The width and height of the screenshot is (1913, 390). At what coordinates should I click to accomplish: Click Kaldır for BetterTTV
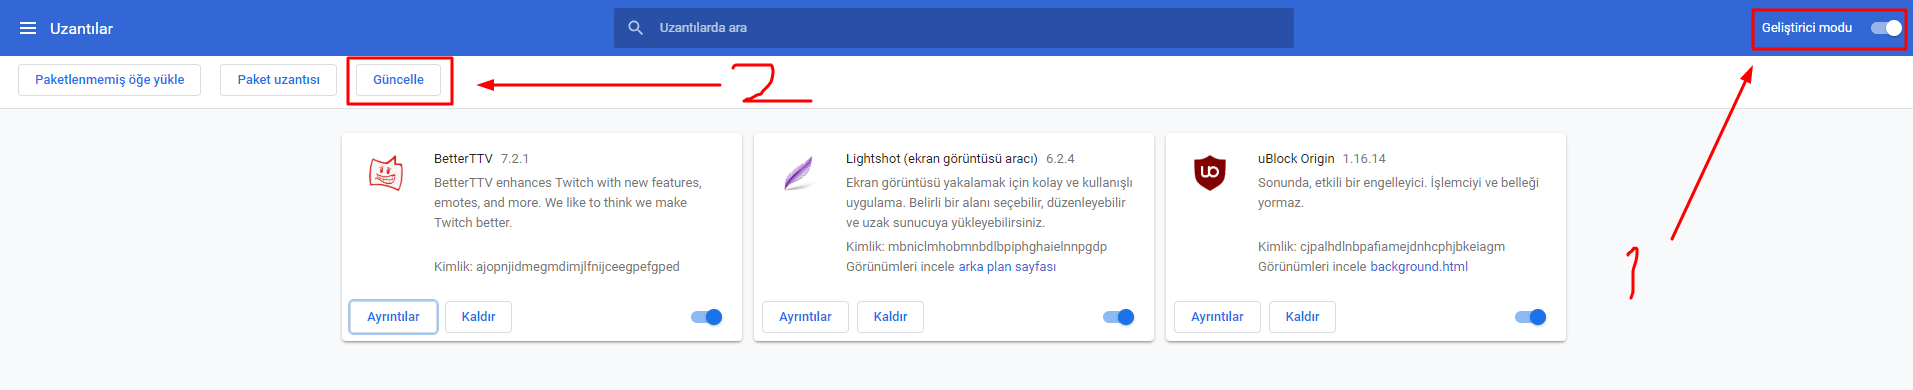click(478, 317)
